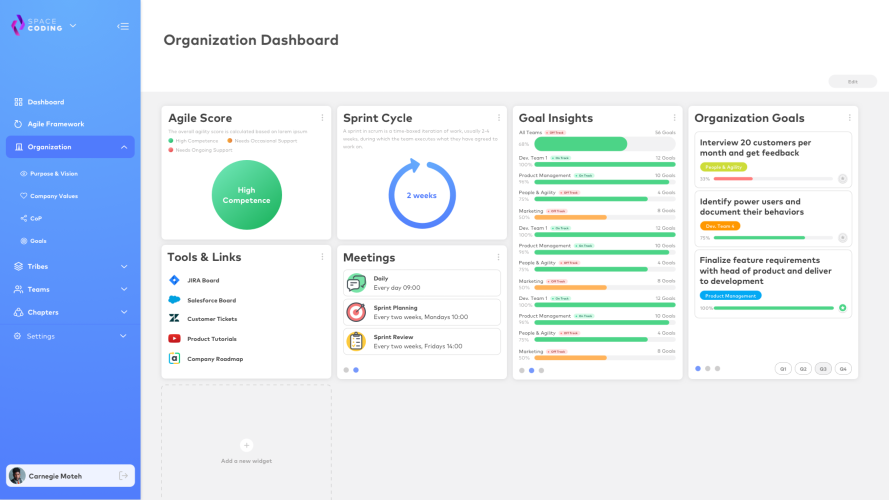
Task: Collapse the Organization section chevron
Action: pyautogui.click(x=124, y=147)
